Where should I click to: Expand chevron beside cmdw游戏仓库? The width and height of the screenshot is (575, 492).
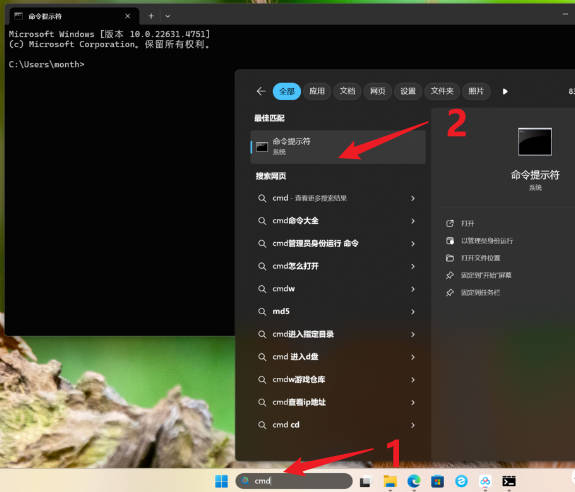pos(413,380)
